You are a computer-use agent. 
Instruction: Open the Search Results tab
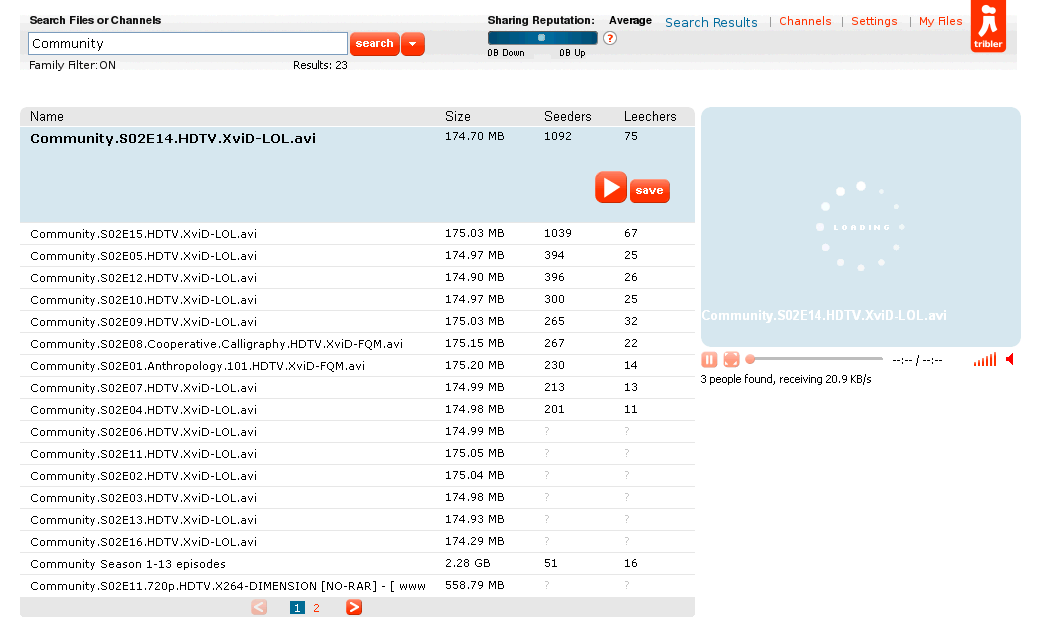711,23
